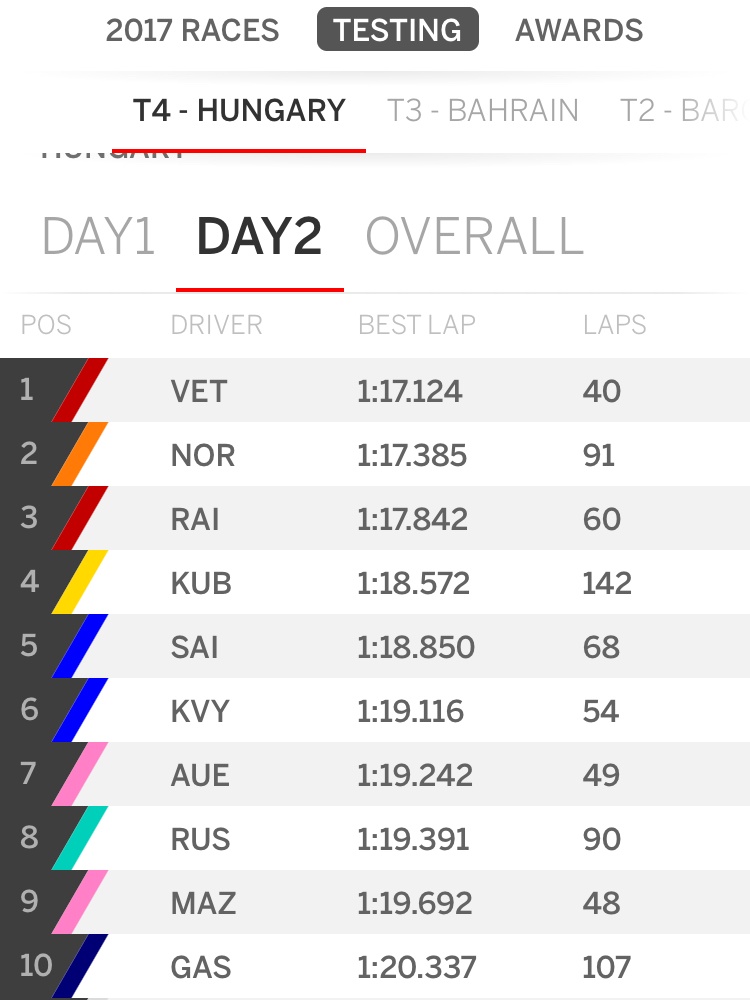The height and width of the screenshot is (1000, 750).
Task: Show Day1 testing results
Action: click(98, 237)
